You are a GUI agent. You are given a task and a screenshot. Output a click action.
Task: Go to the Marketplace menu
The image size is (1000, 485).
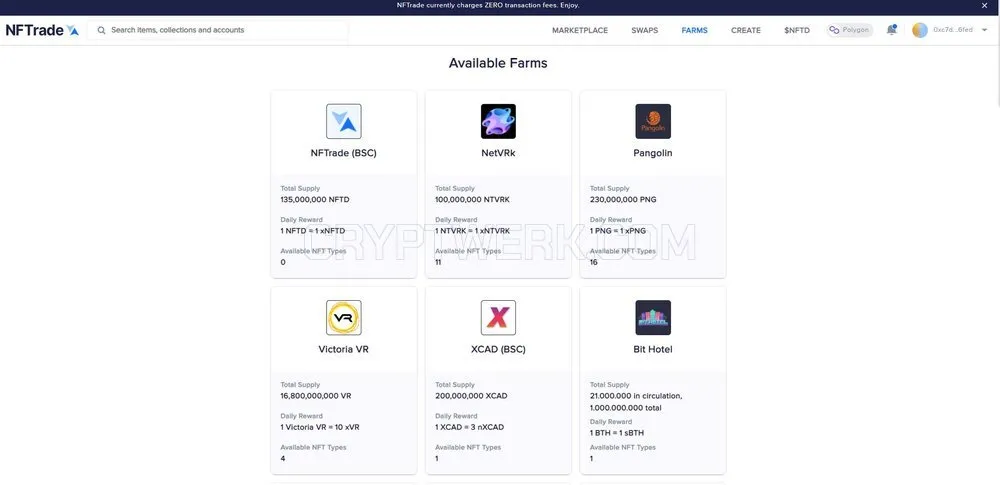click(x=580, y=30)
